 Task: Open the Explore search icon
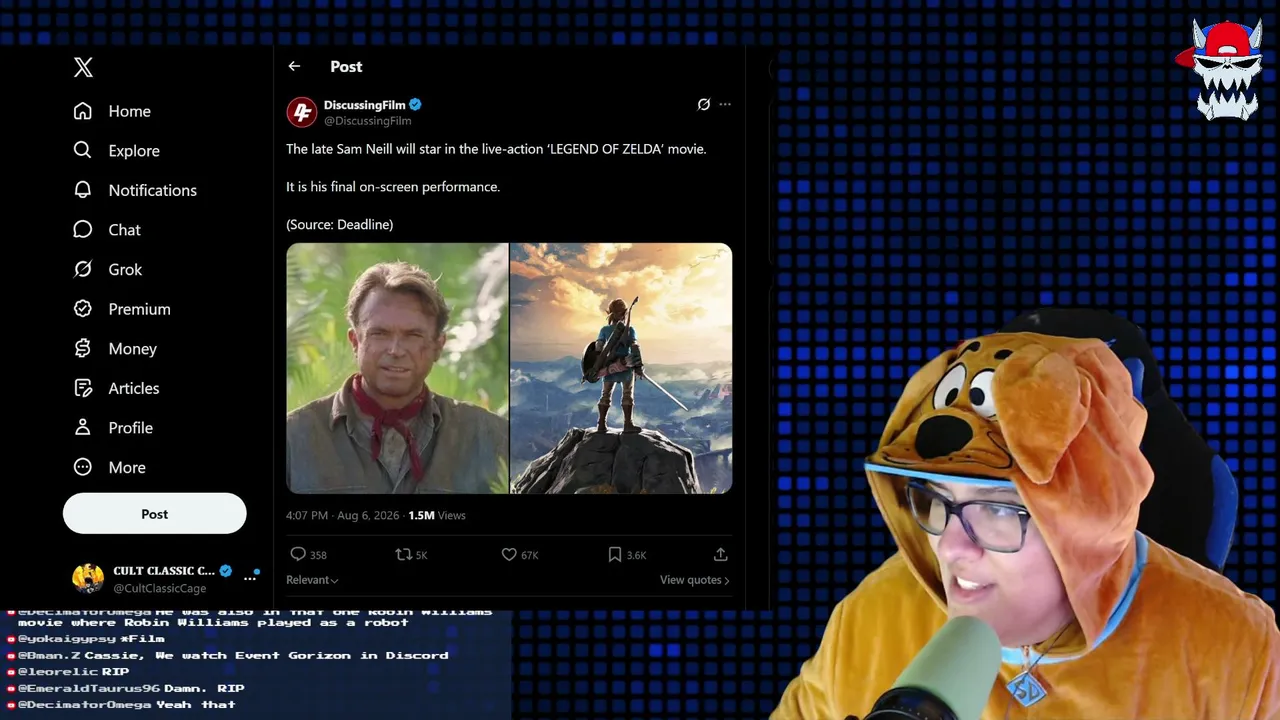tap(83, 150)
